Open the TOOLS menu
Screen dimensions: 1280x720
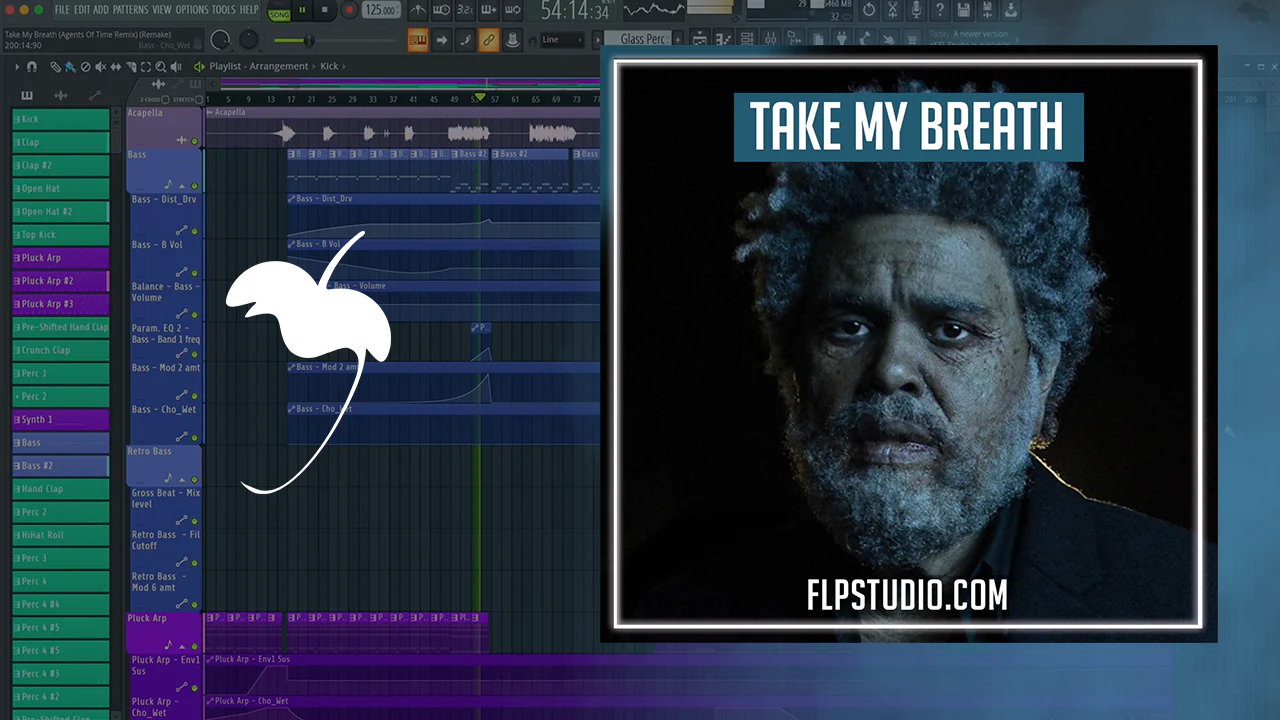224,10
